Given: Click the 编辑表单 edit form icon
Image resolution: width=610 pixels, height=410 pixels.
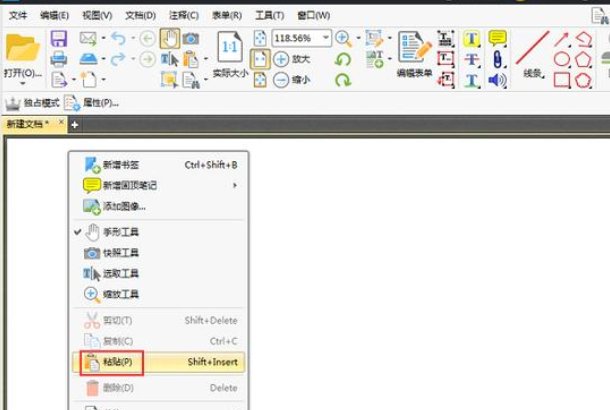Looking at the screenshot, I should click(x=414, y=47).
